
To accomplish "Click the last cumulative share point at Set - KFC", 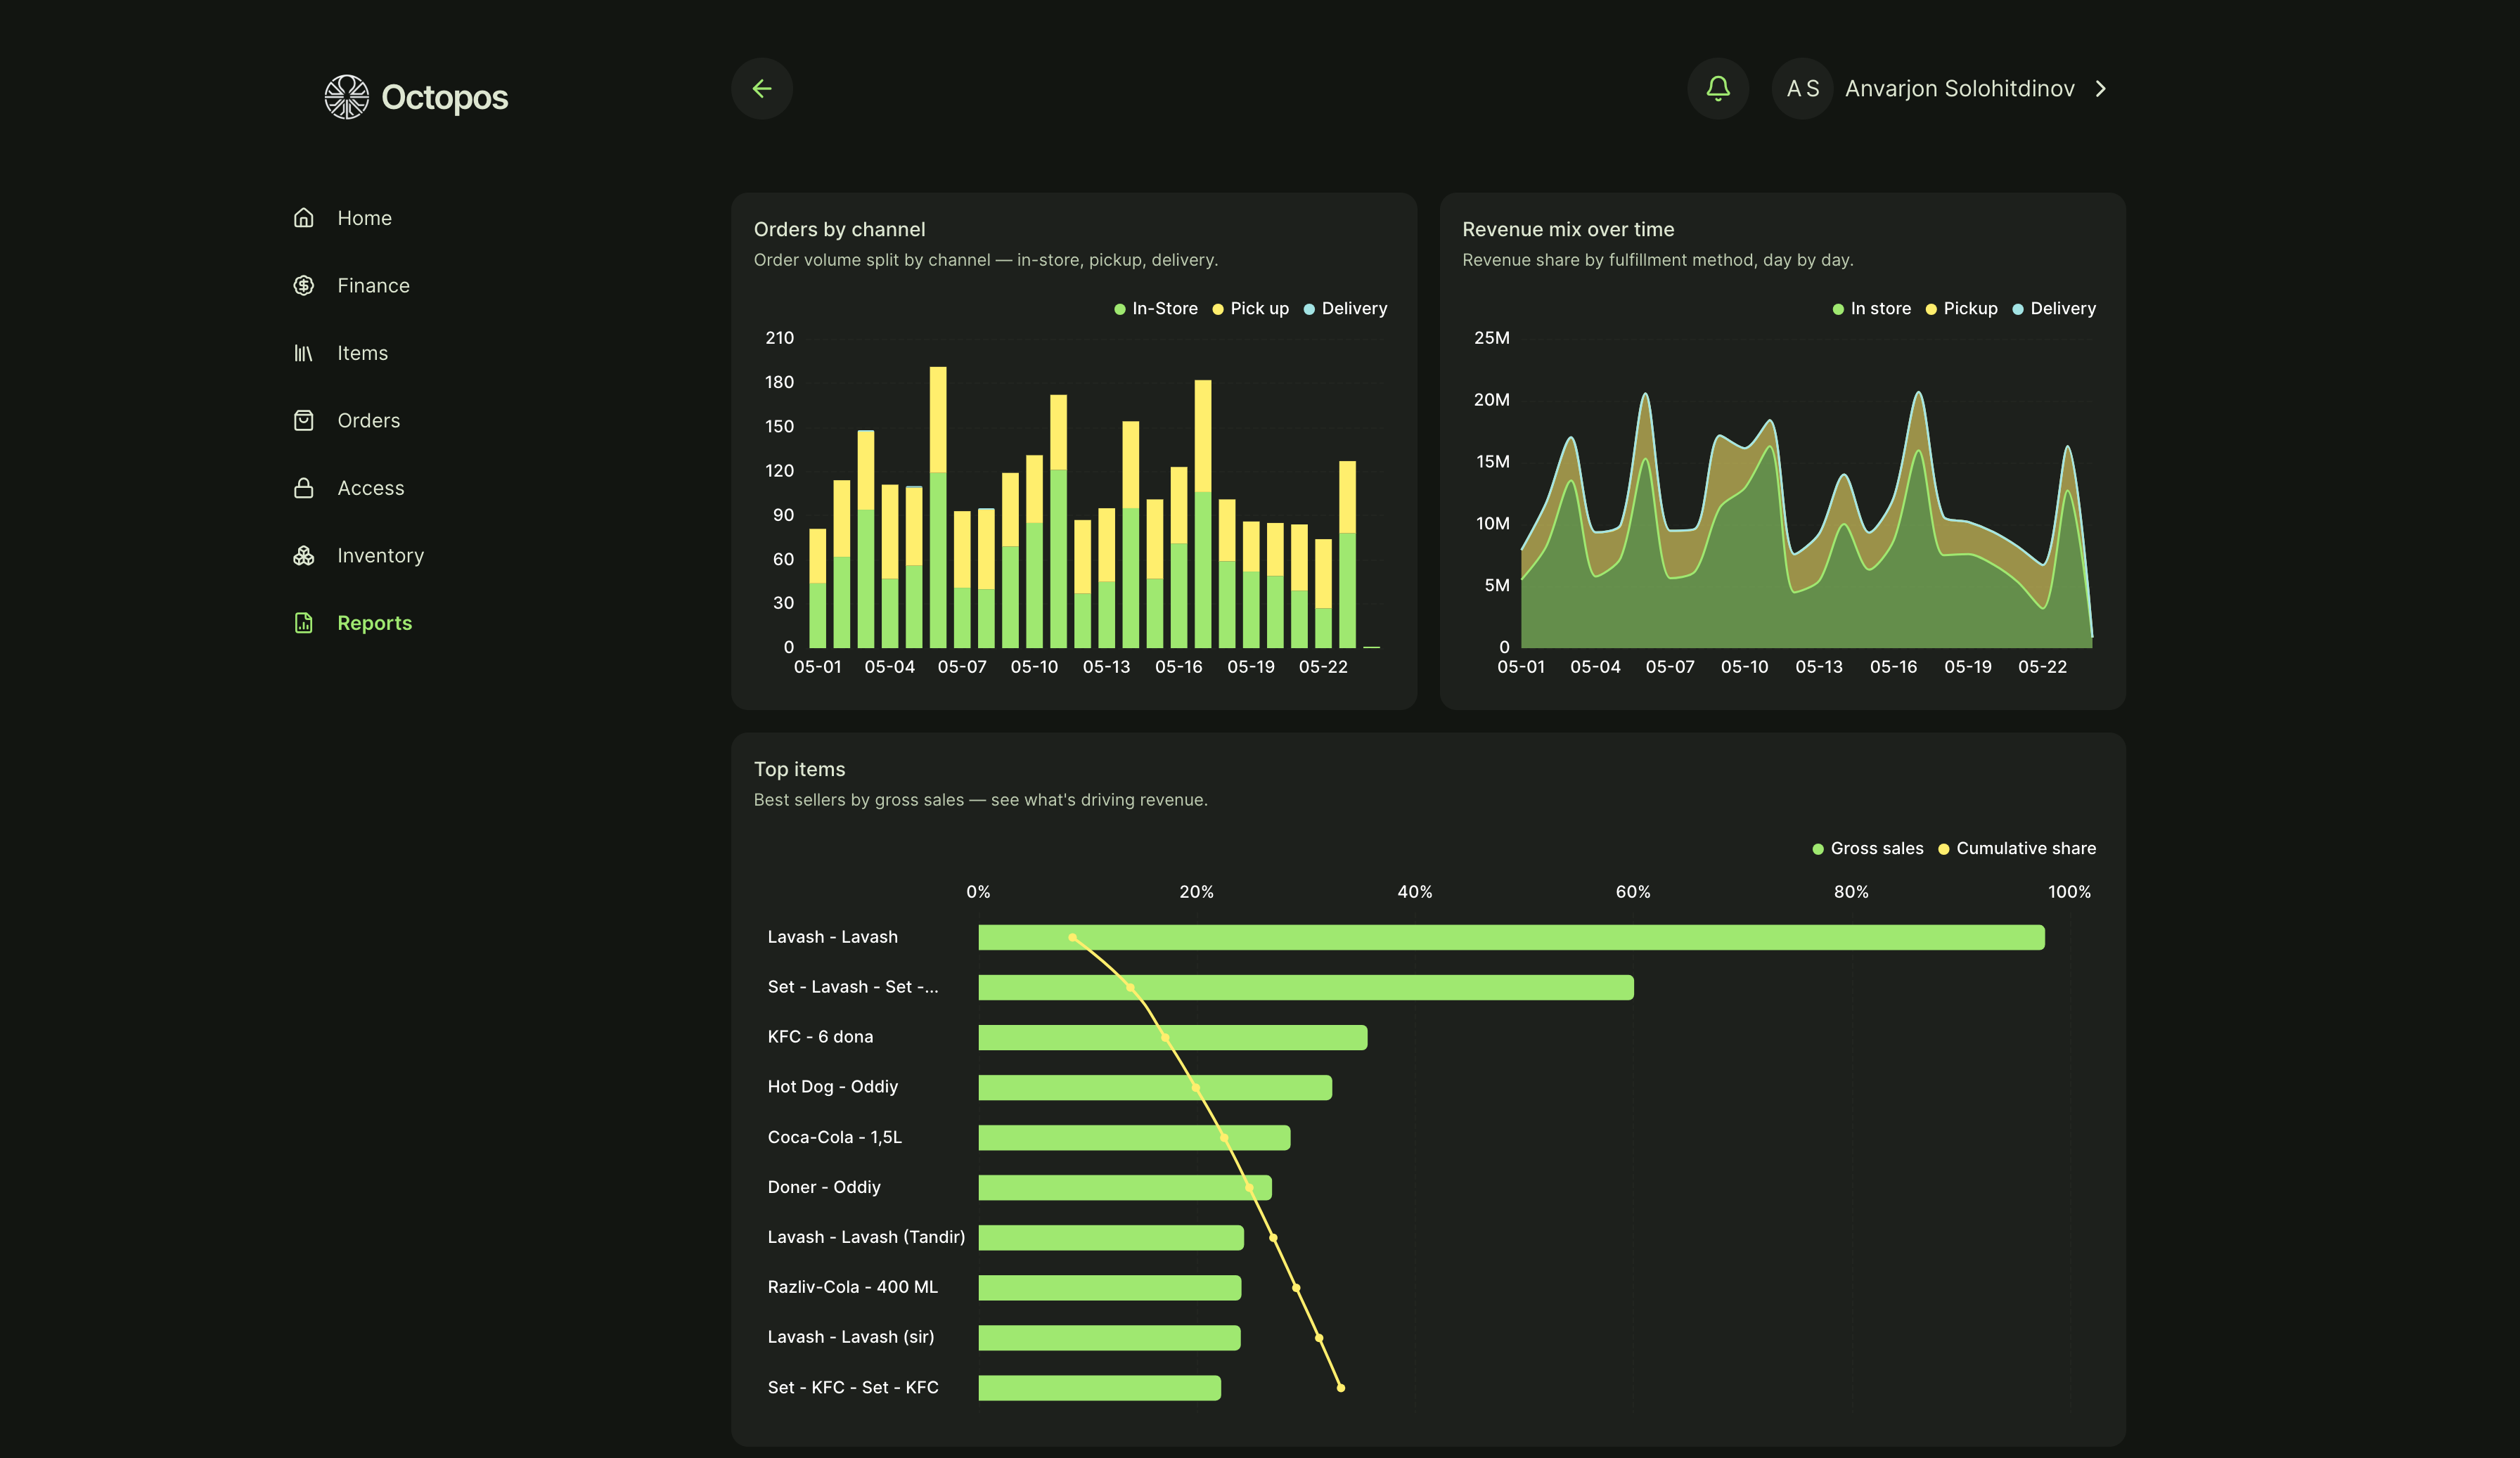I will (x=1341, y=1388).
